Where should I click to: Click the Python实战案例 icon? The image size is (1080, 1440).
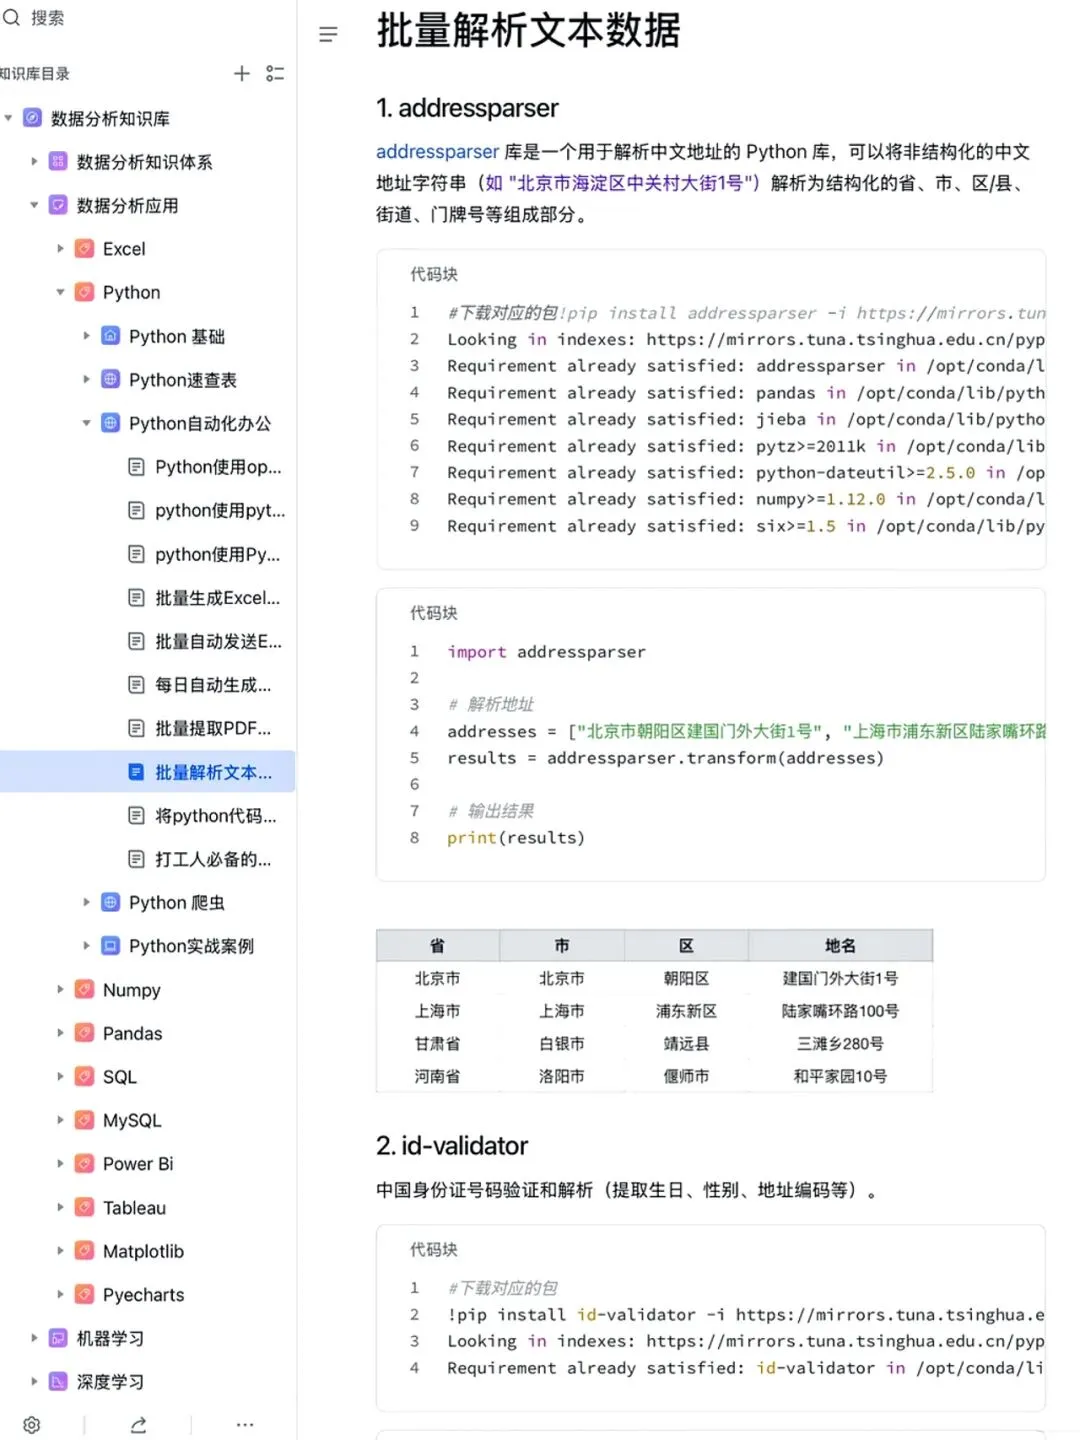coord(111,945)
